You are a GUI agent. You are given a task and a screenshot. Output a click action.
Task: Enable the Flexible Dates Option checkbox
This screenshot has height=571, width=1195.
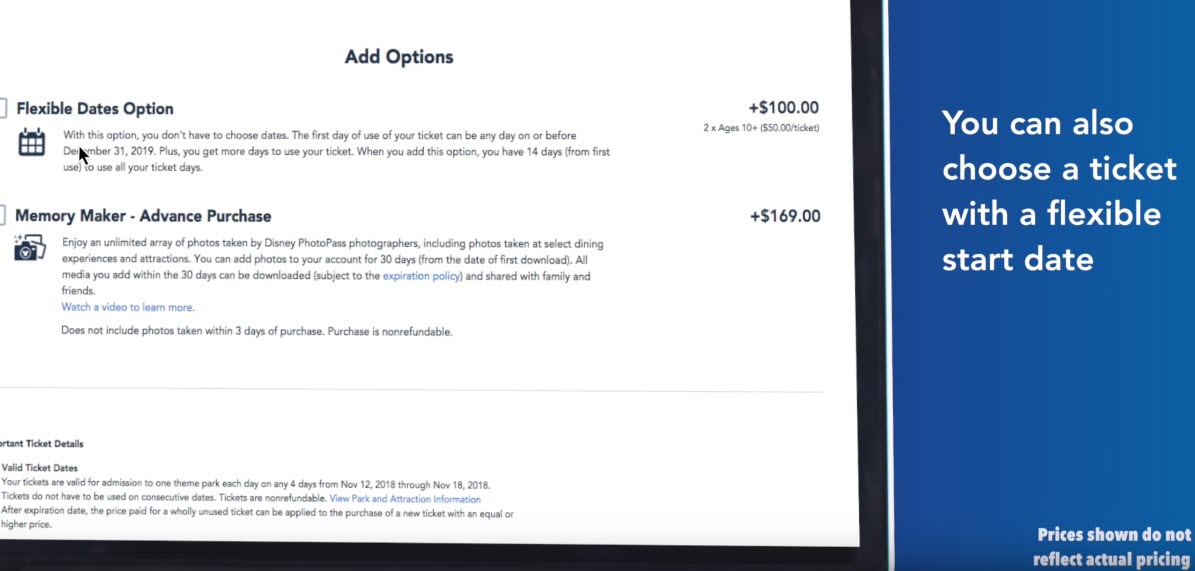pyautogui.click(x=3, y=108)
